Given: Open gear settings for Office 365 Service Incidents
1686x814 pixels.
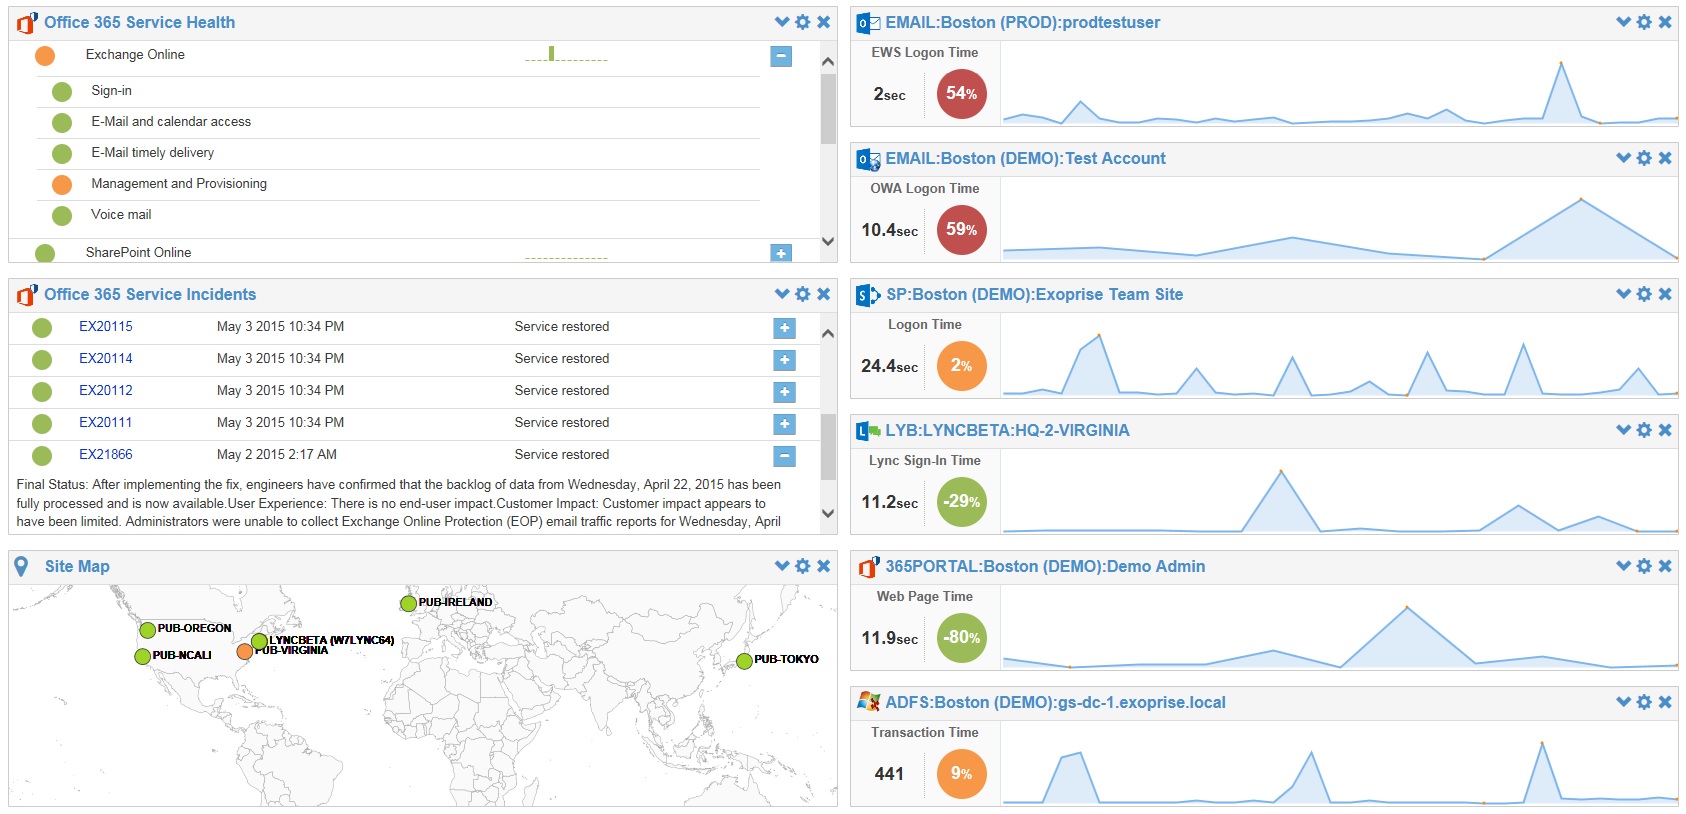Looking at the screenshot, I should (802, 294).
